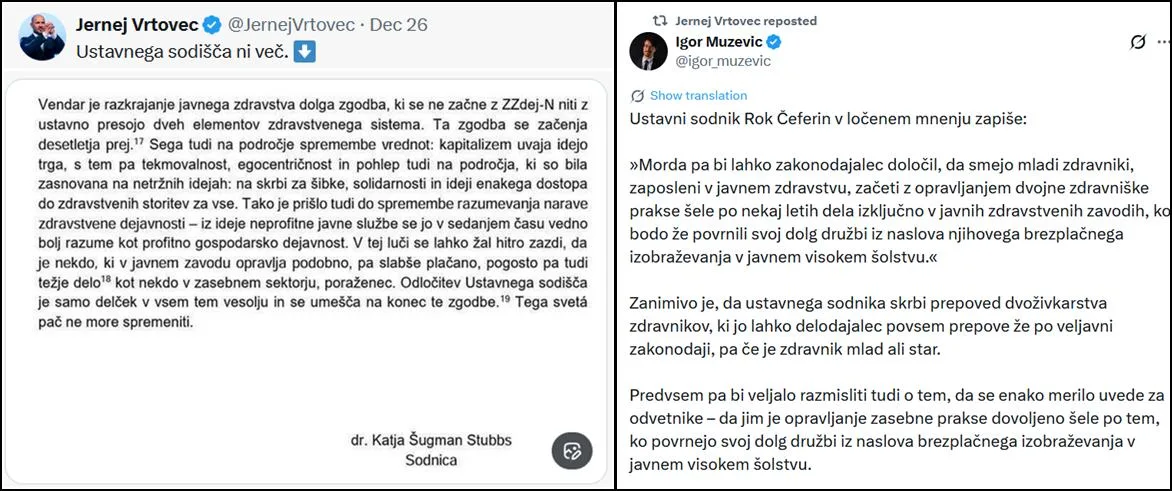This screenshot has width=1172, height=491.
Task: Click the Grok icon beside the more menu
Action: (x=1137, y=42)
